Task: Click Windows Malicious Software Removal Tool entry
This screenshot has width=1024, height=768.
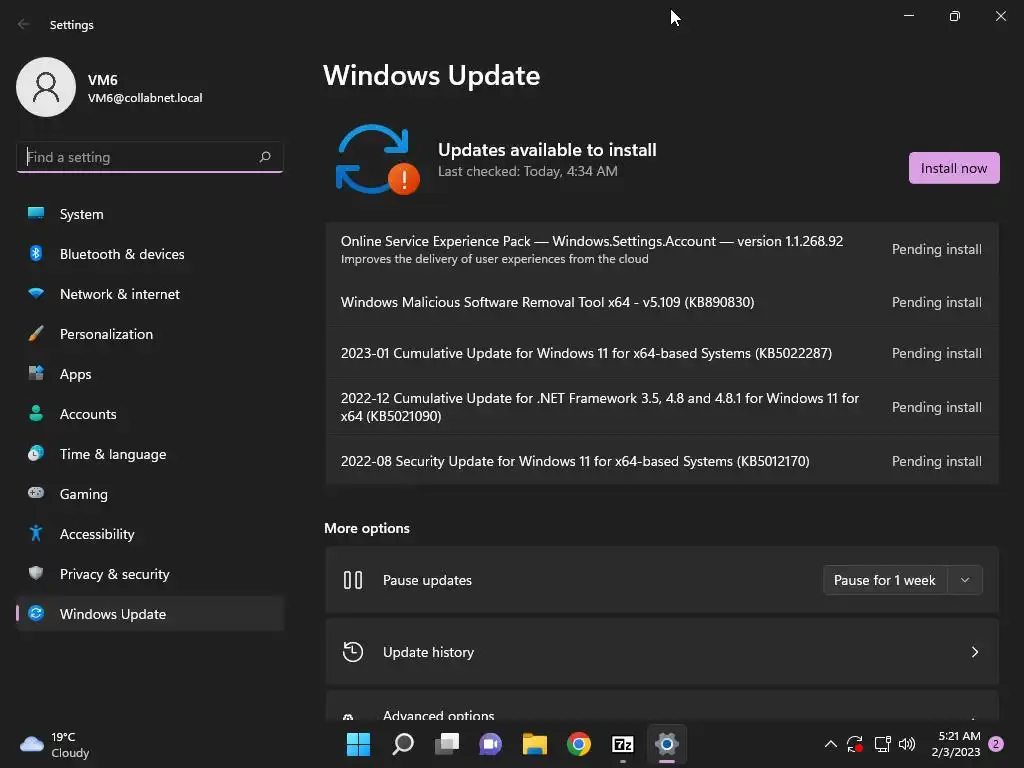Action: point(662,302)
